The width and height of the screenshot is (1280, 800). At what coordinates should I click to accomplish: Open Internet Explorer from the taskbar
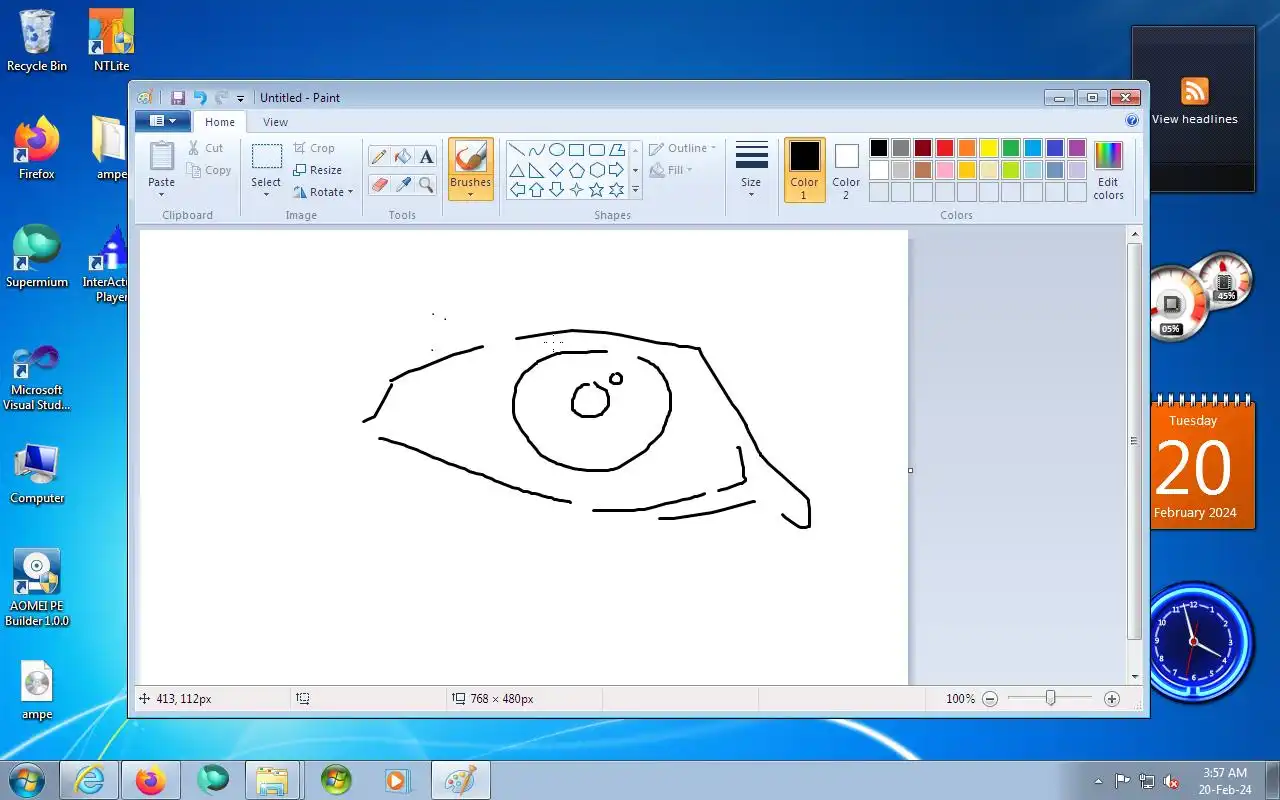(x=89, y=780)
